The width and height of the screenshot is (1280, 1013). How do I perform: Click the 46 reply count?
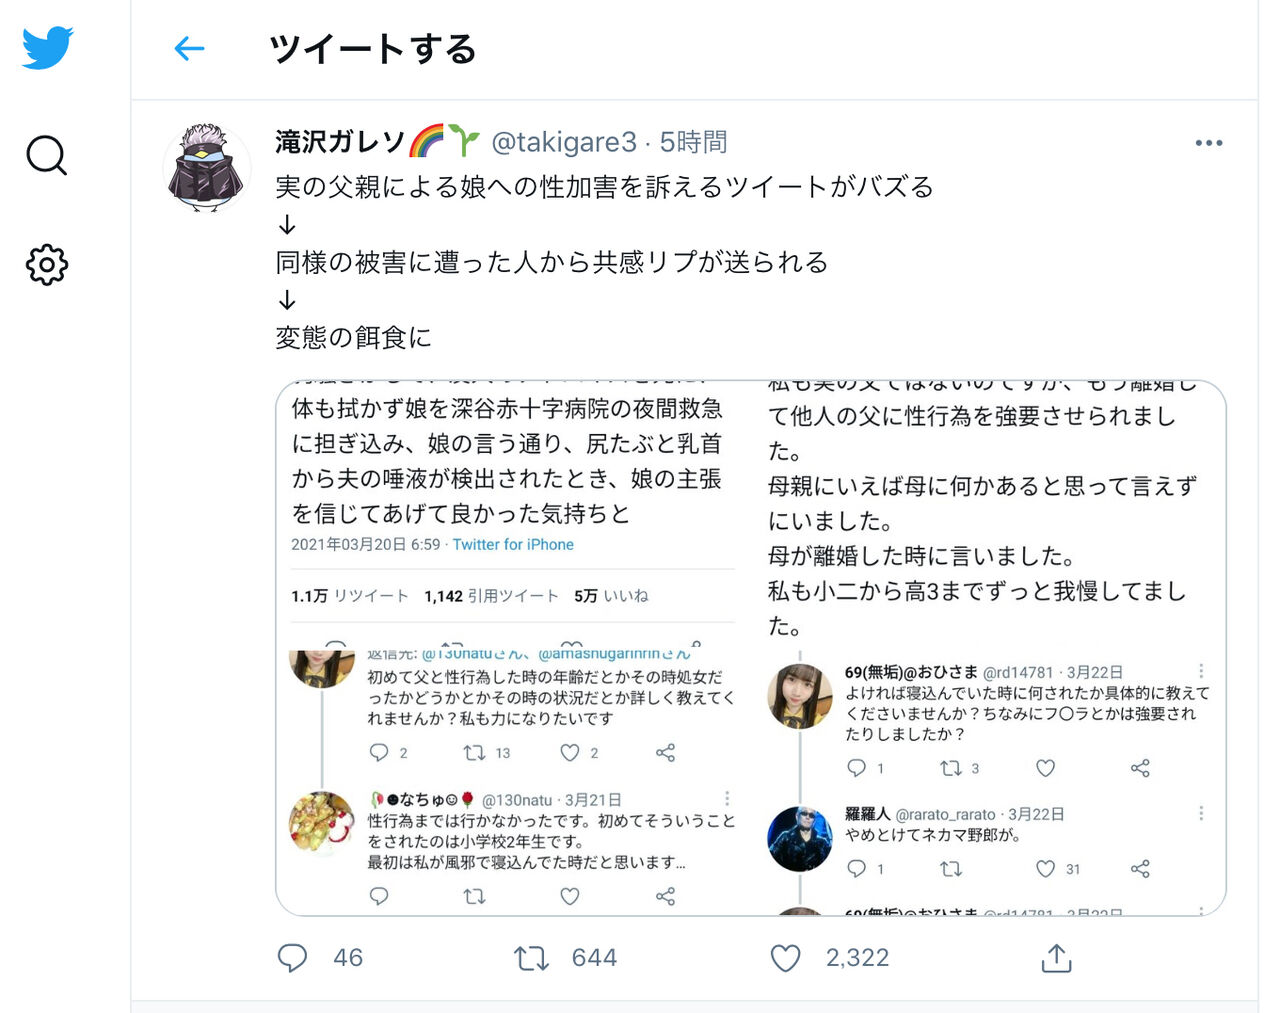tap(348, 958)
